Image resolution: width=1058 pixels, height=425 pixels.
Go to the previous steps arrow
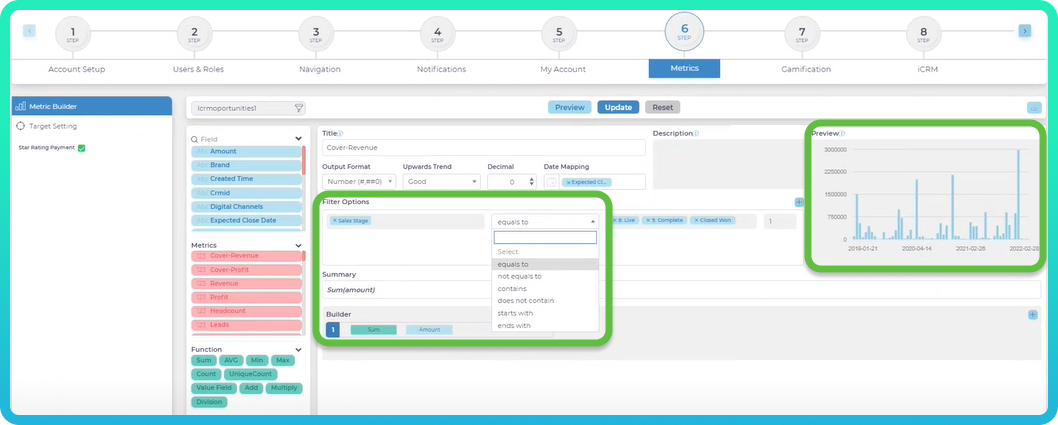click(30, 30)
